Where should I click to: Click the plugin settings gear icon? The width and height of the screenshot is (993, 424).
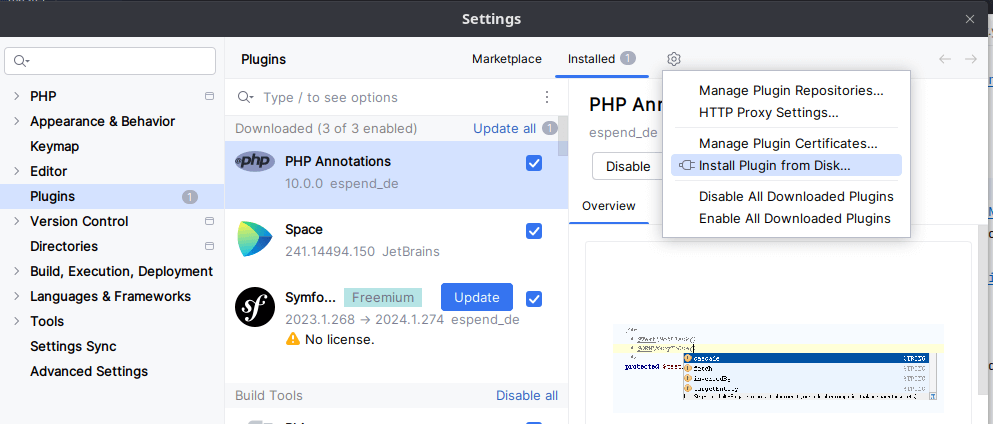pyautogui.click(x=674, y=59)
